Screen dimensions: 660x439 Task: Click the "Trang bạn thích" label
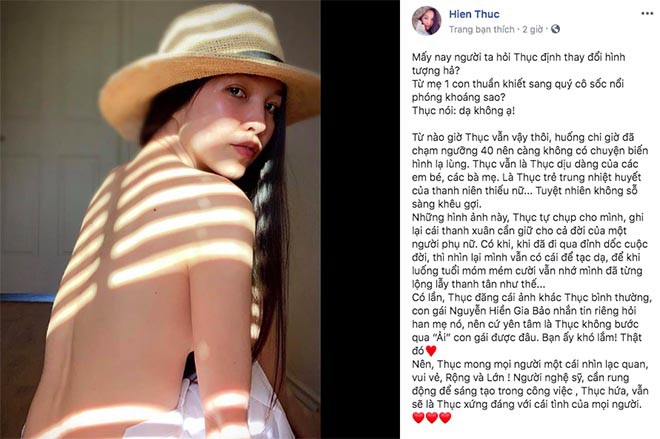click(482, 29)
